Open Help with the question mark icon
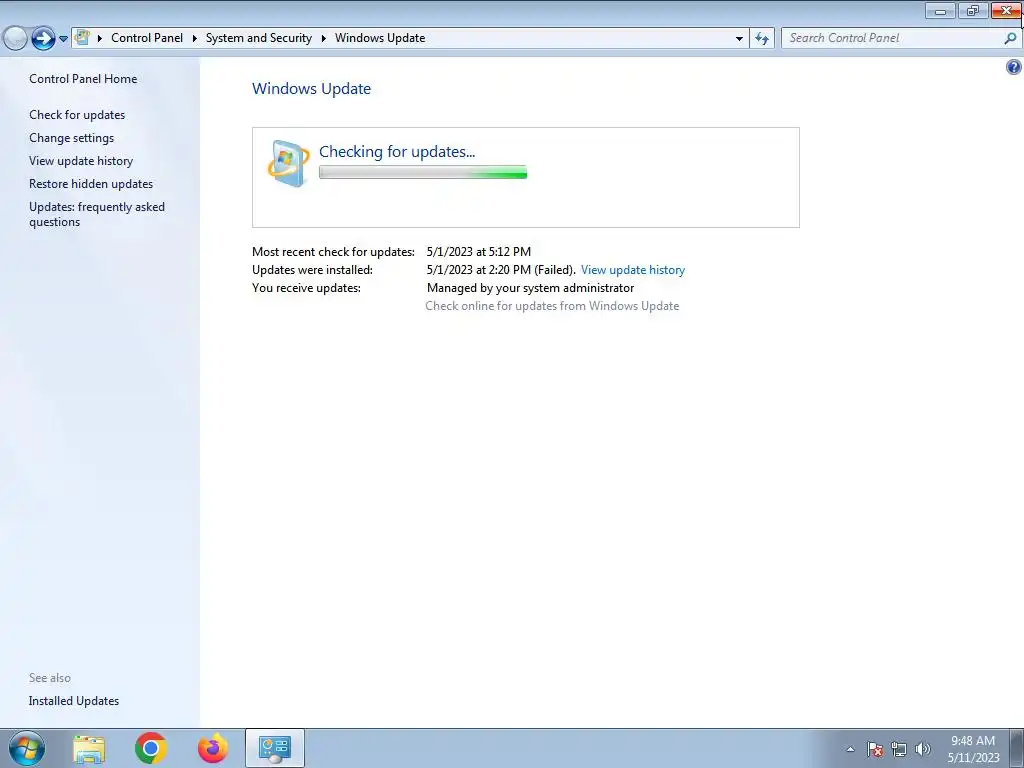Image resolution: width=1024 pixels, height=768 pixels. coord(1014,67)
